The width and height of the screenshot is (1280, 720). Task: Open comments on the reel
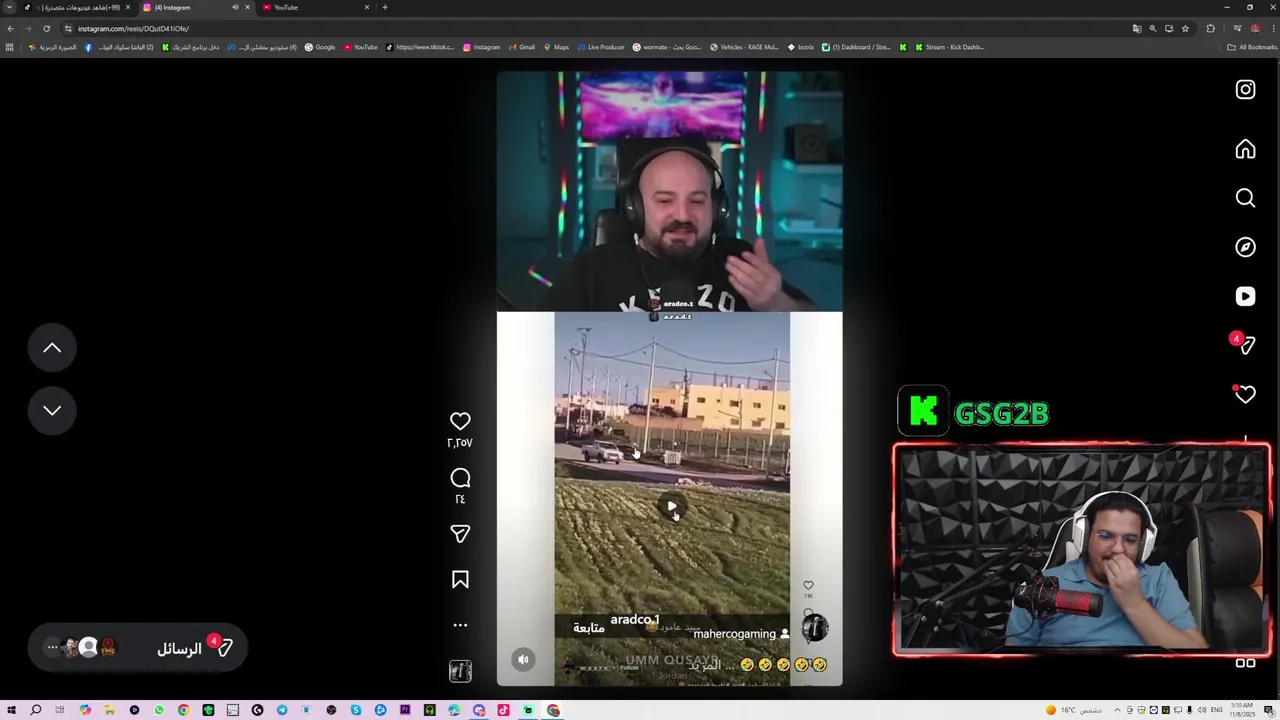click(x=460, y=478)
